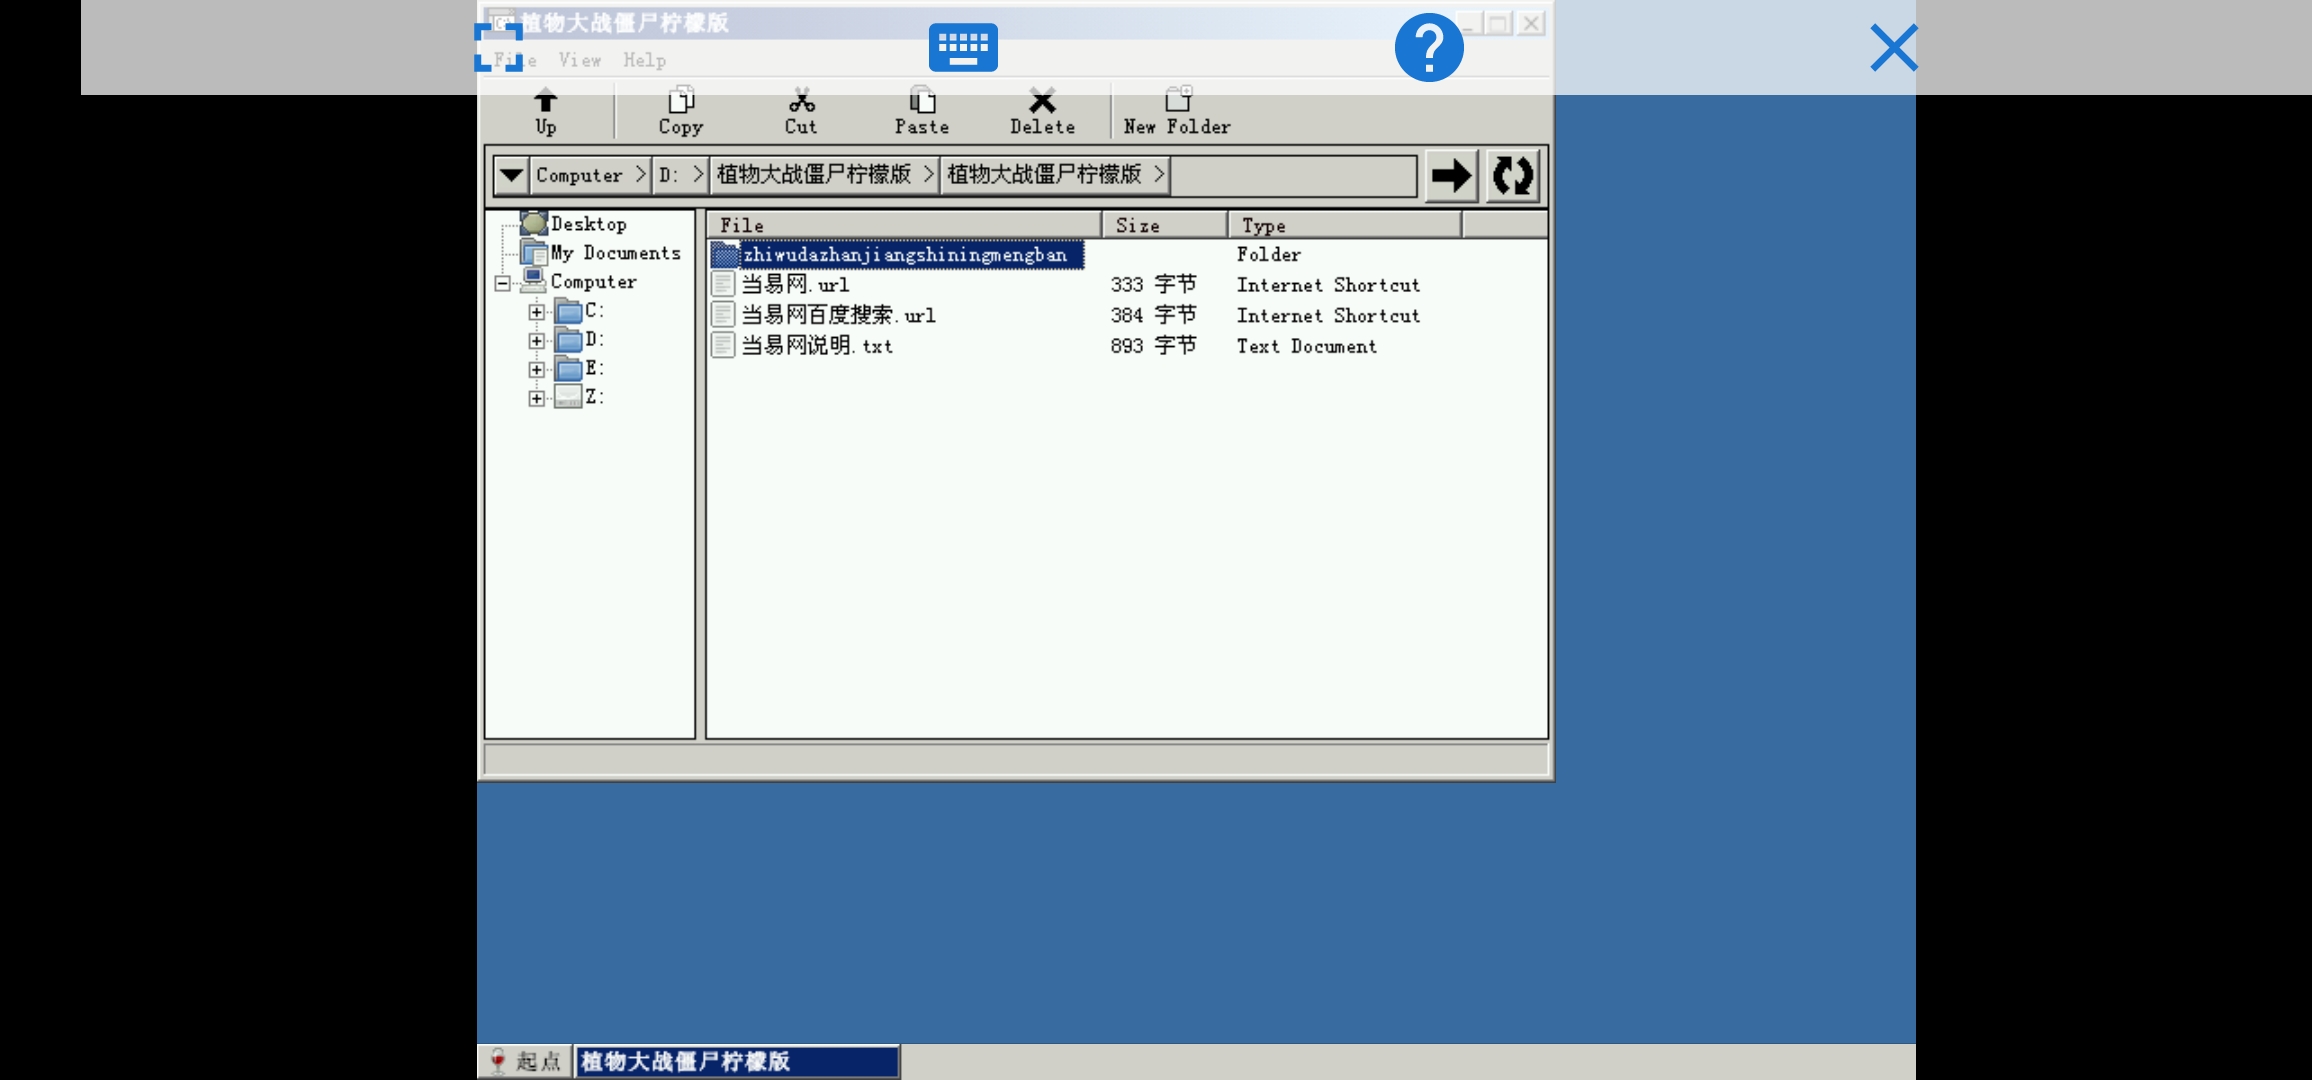
Task: Cut the selection with scissors icon
Action: point(801,111)
